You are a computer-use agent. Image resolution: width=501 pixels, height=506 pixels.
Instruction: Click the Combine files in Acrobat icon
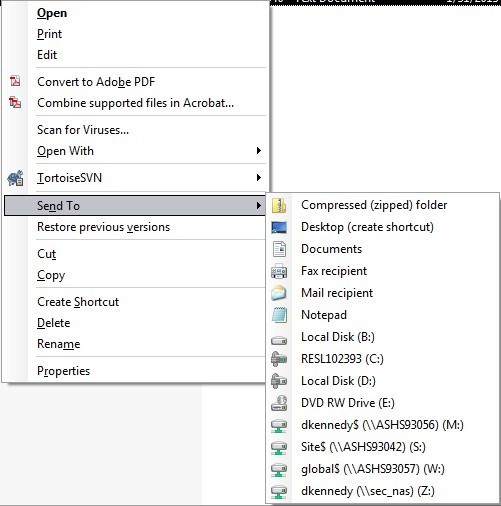tap(15, 102)
